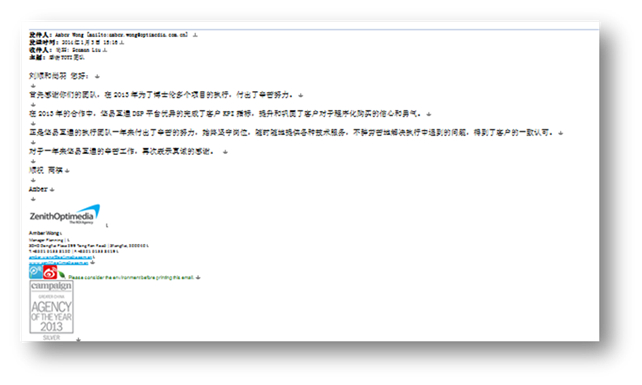Click the 'Amber' sign-off above the logo
Viewport: 642px width, 385px height.
click(x=38, y=189)
